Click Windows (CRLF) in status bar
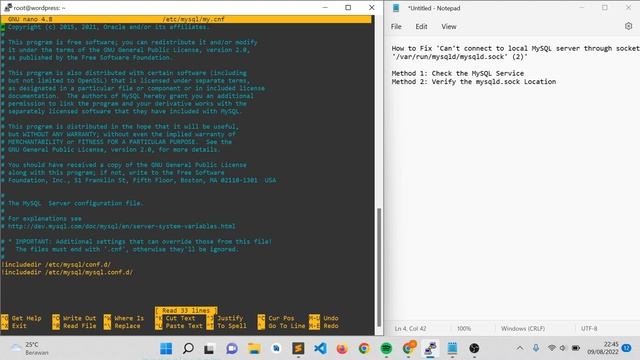 tap(523, 329)
